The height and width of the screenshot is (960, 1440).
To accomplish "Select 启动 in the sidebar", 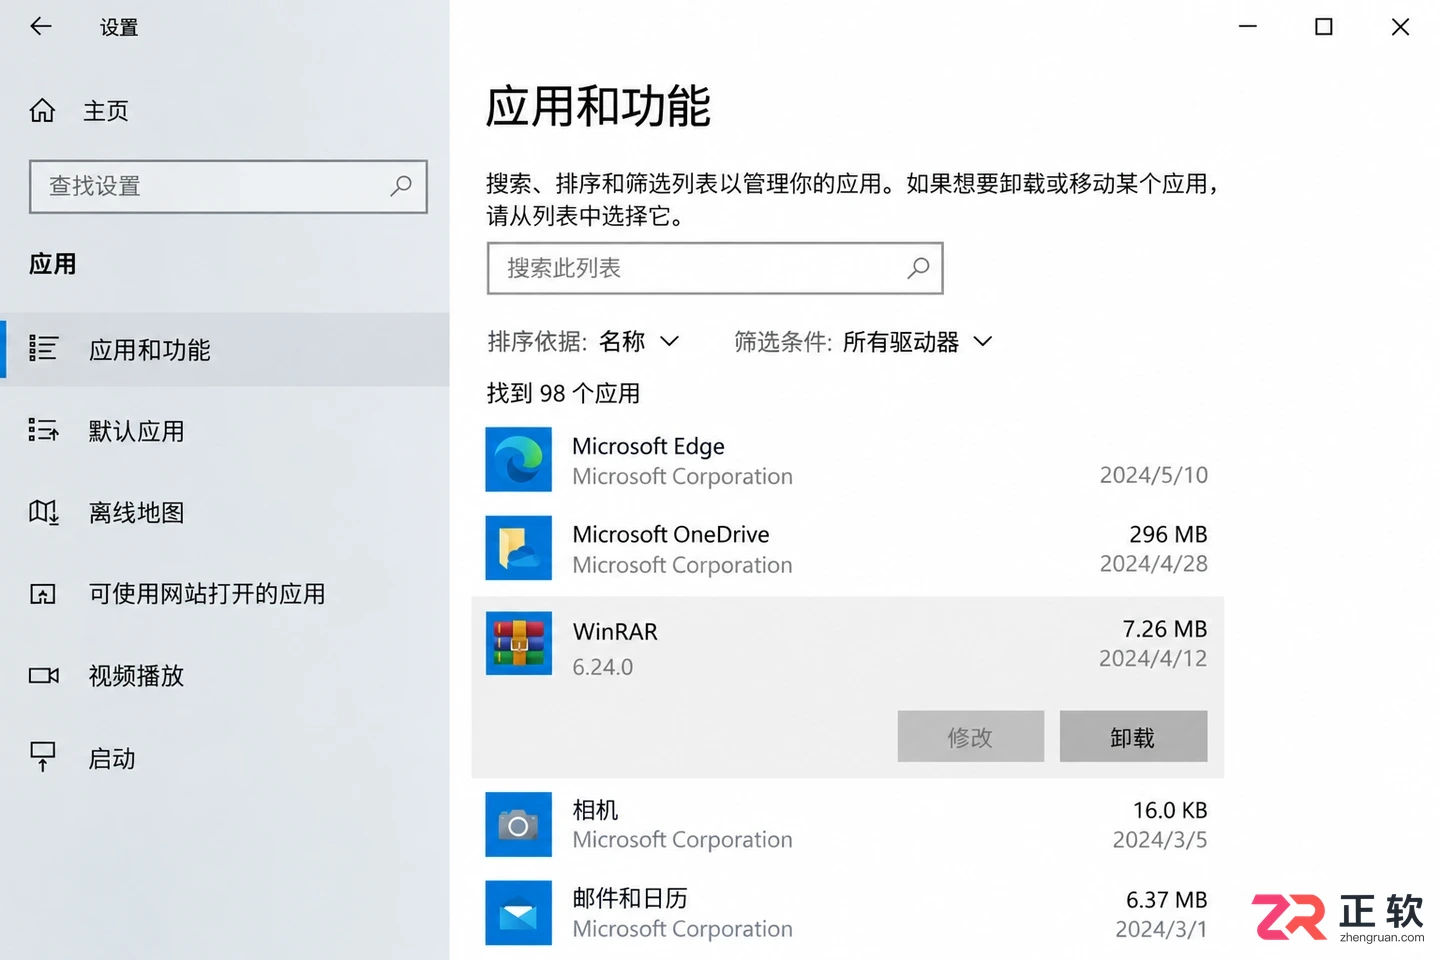I will 225,758.
